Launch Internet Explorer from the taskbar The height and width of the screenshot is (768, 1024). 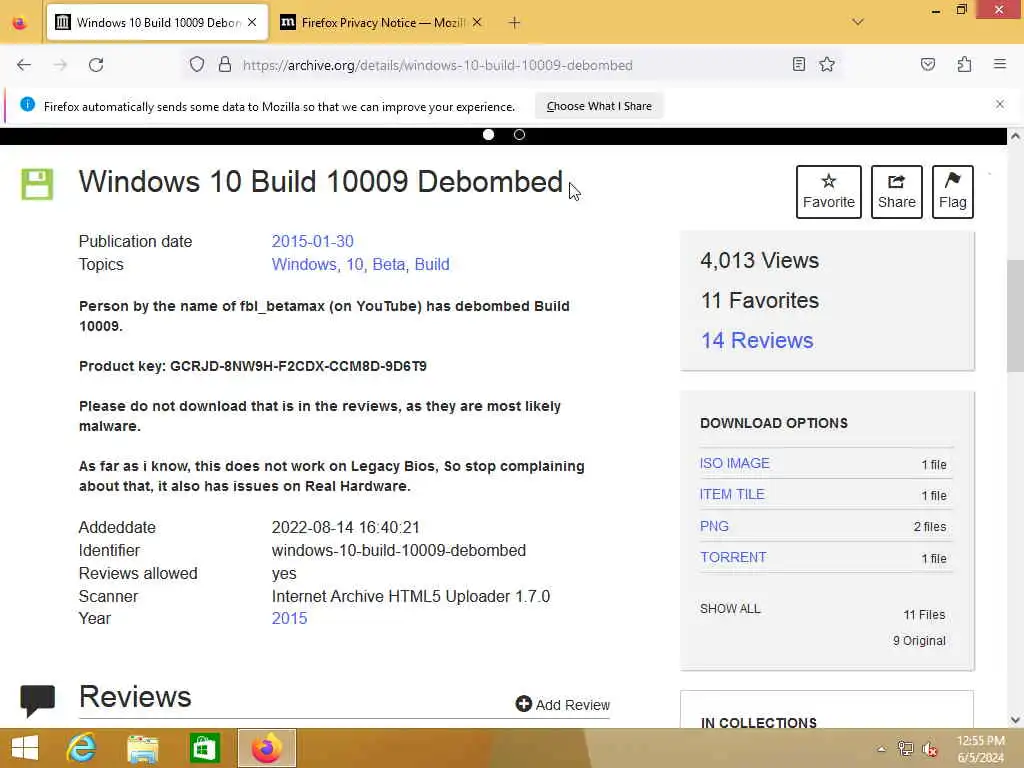82,748
